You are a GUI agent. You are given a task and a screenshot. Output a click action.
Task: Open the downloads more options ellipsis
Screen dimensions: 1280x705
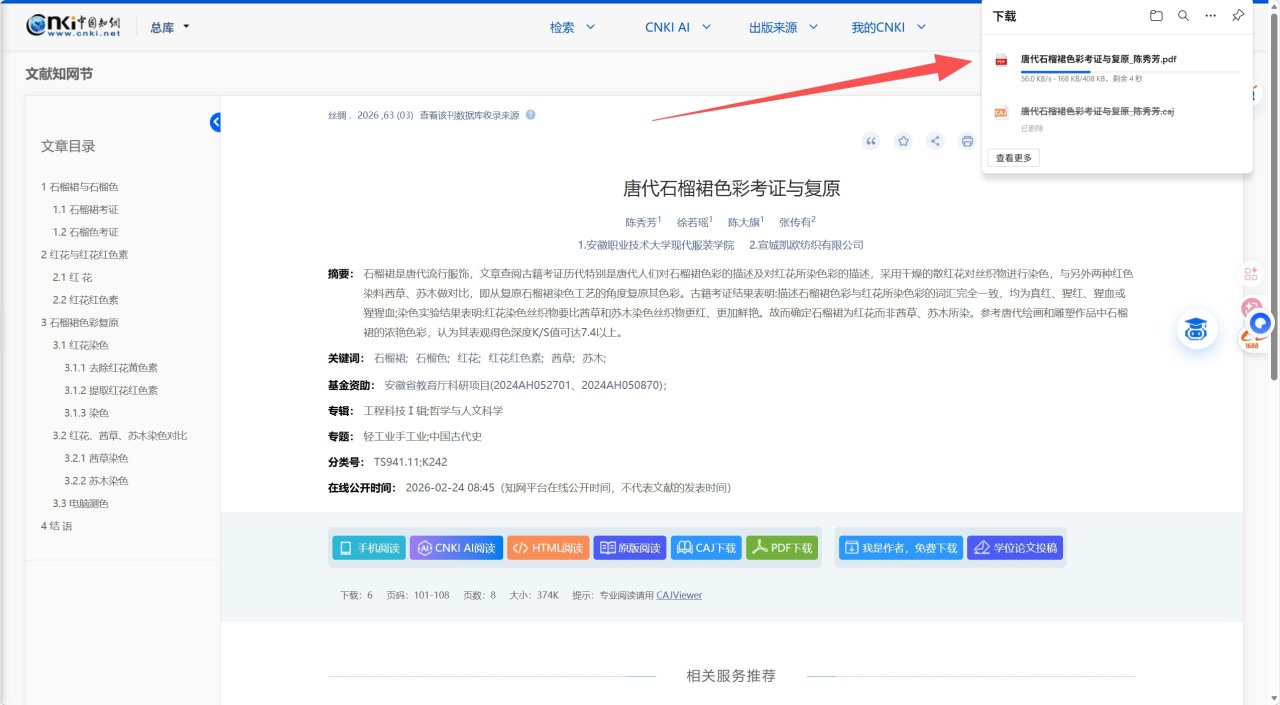[x=1211, y=16]
